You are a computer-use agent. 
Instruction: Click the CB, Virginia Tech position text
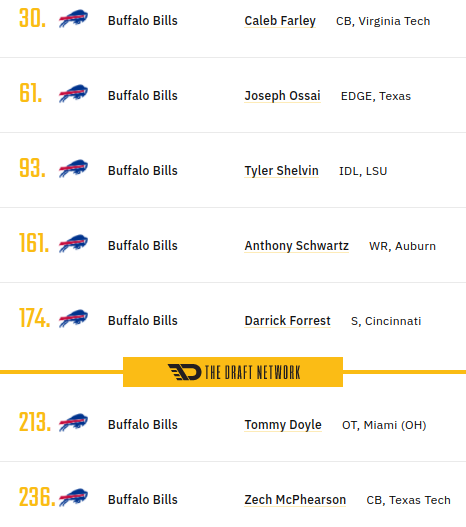point(383,22)
